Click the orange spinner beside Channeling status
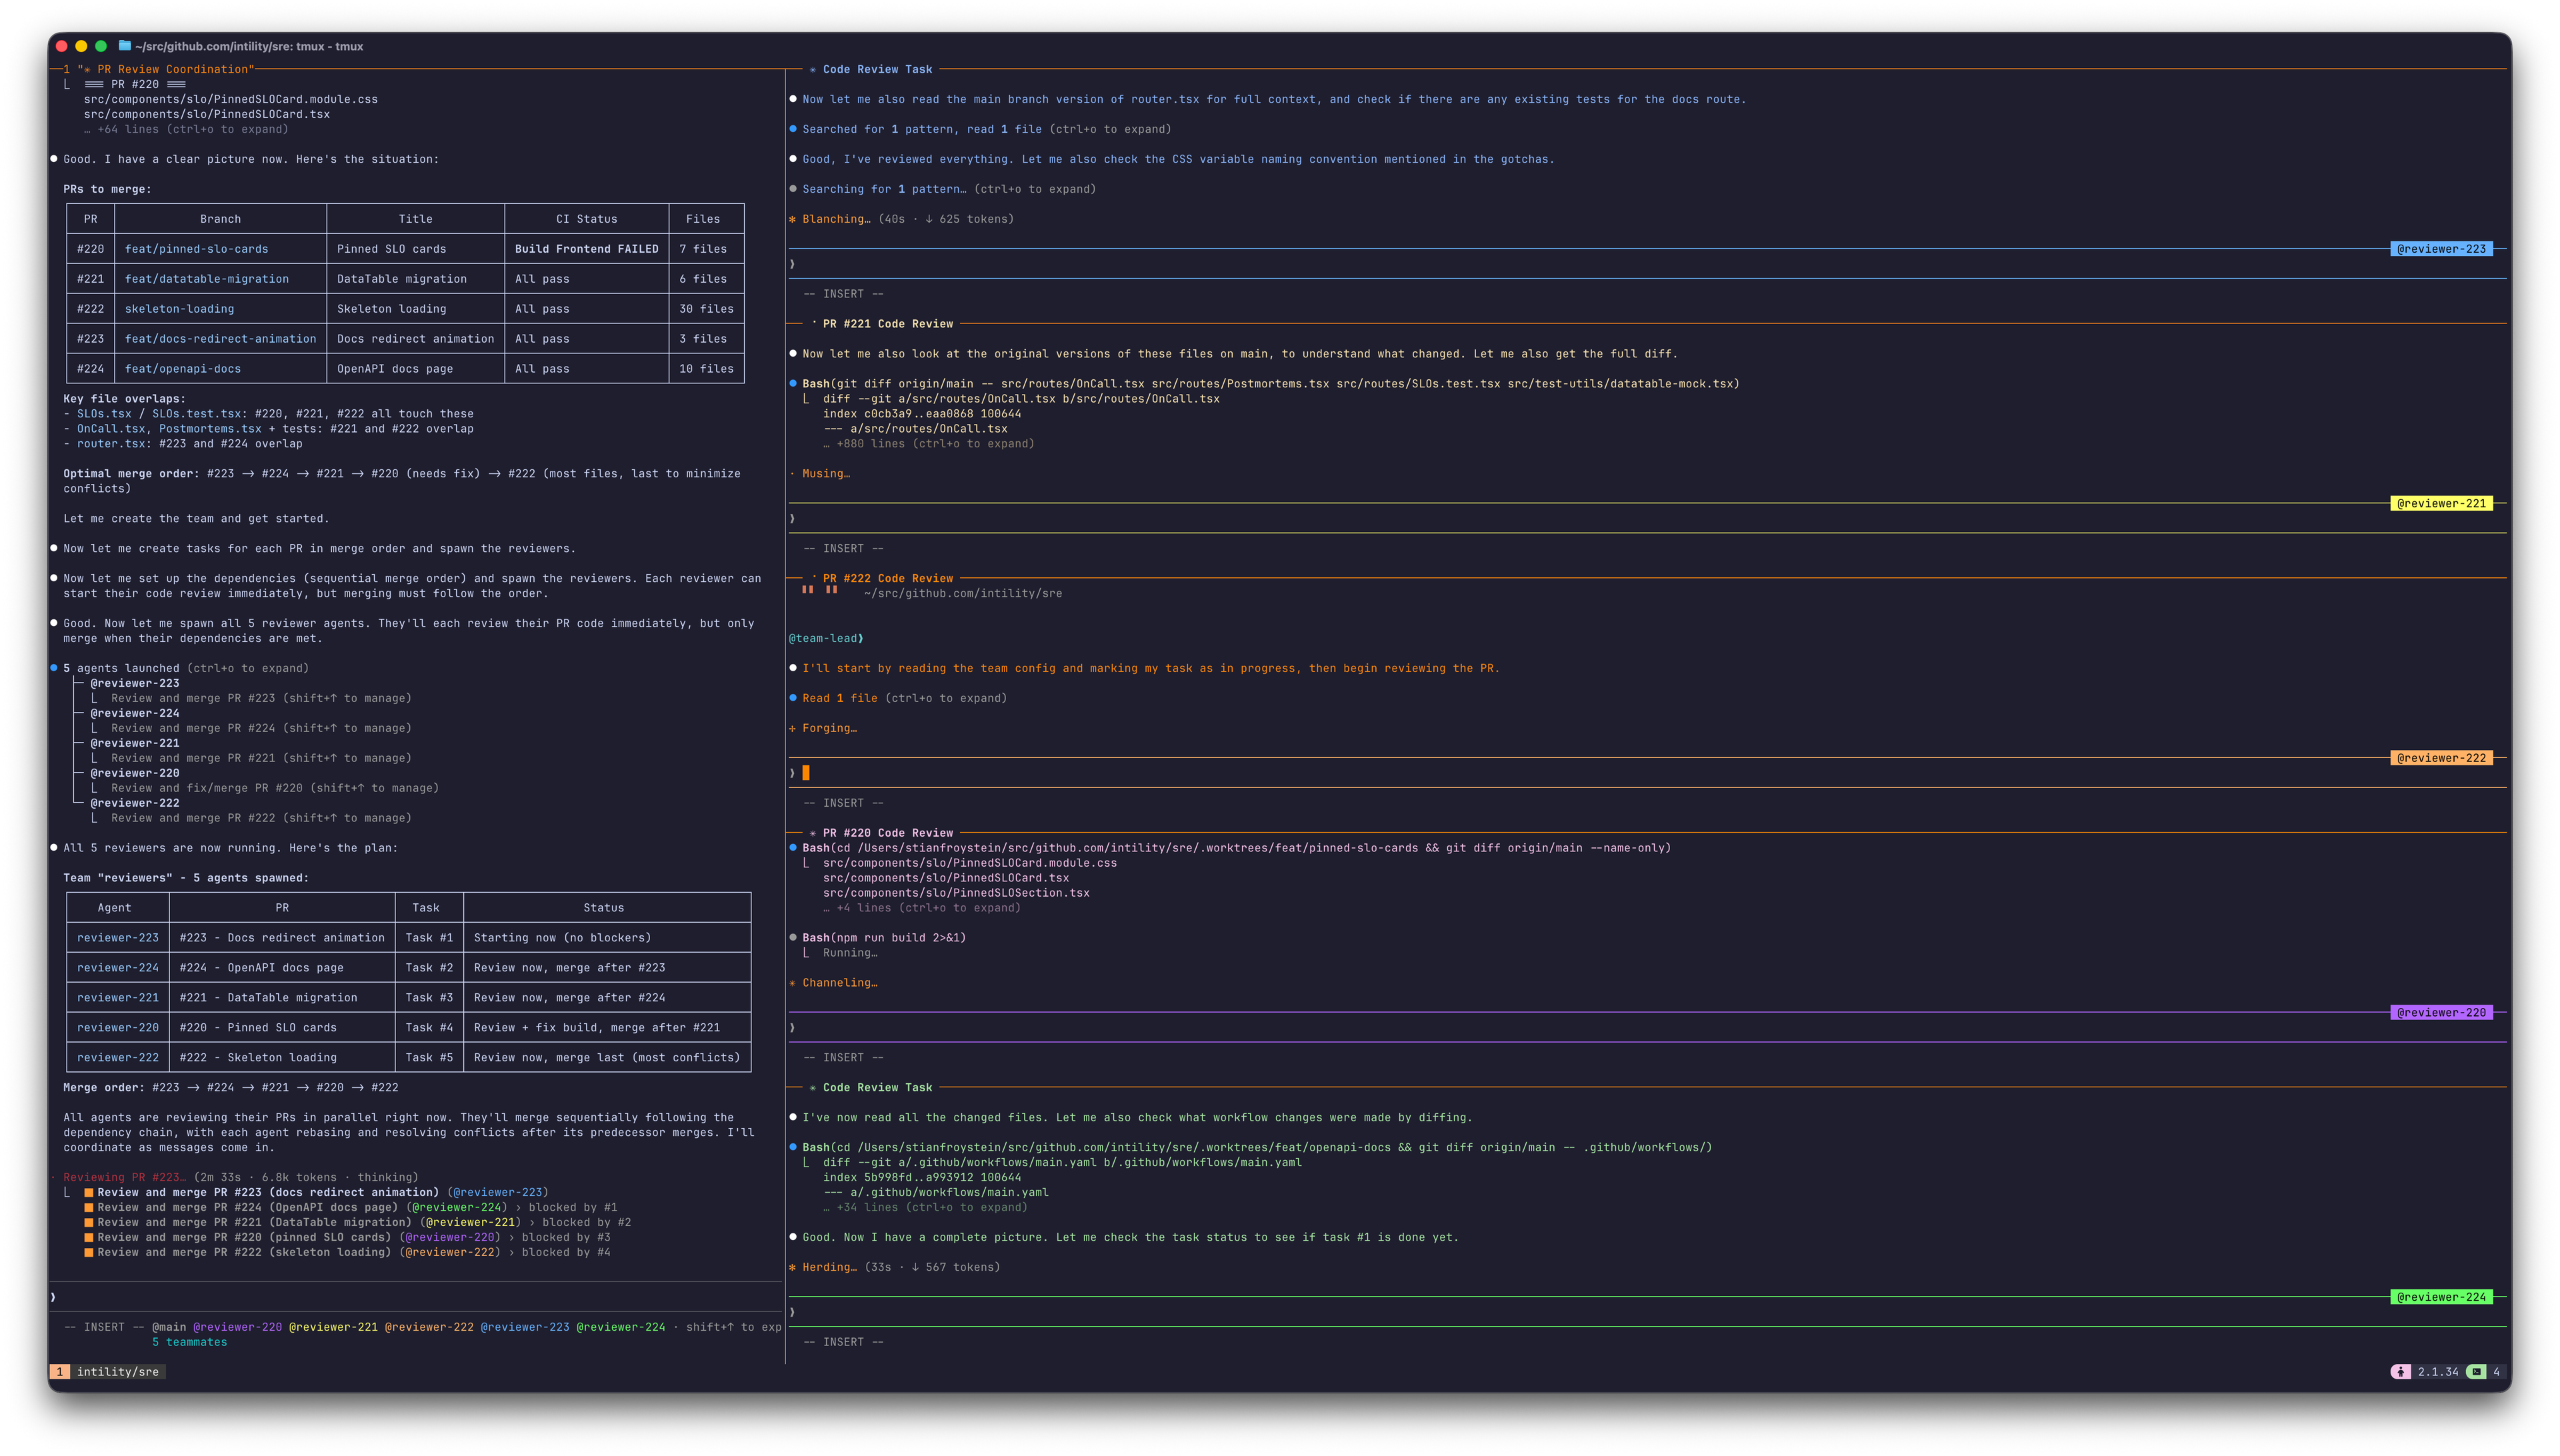This screenshot has height=1456, width=2560. pos(793,983)
